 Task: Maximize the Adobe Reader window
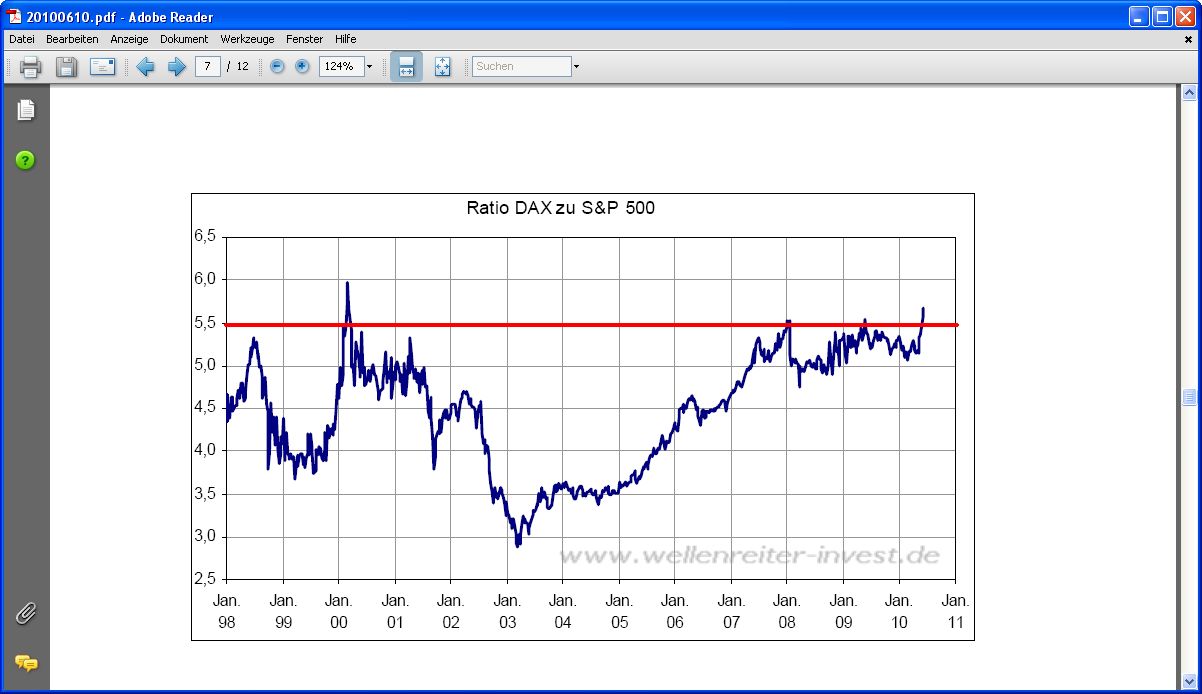coord(1162,16)
